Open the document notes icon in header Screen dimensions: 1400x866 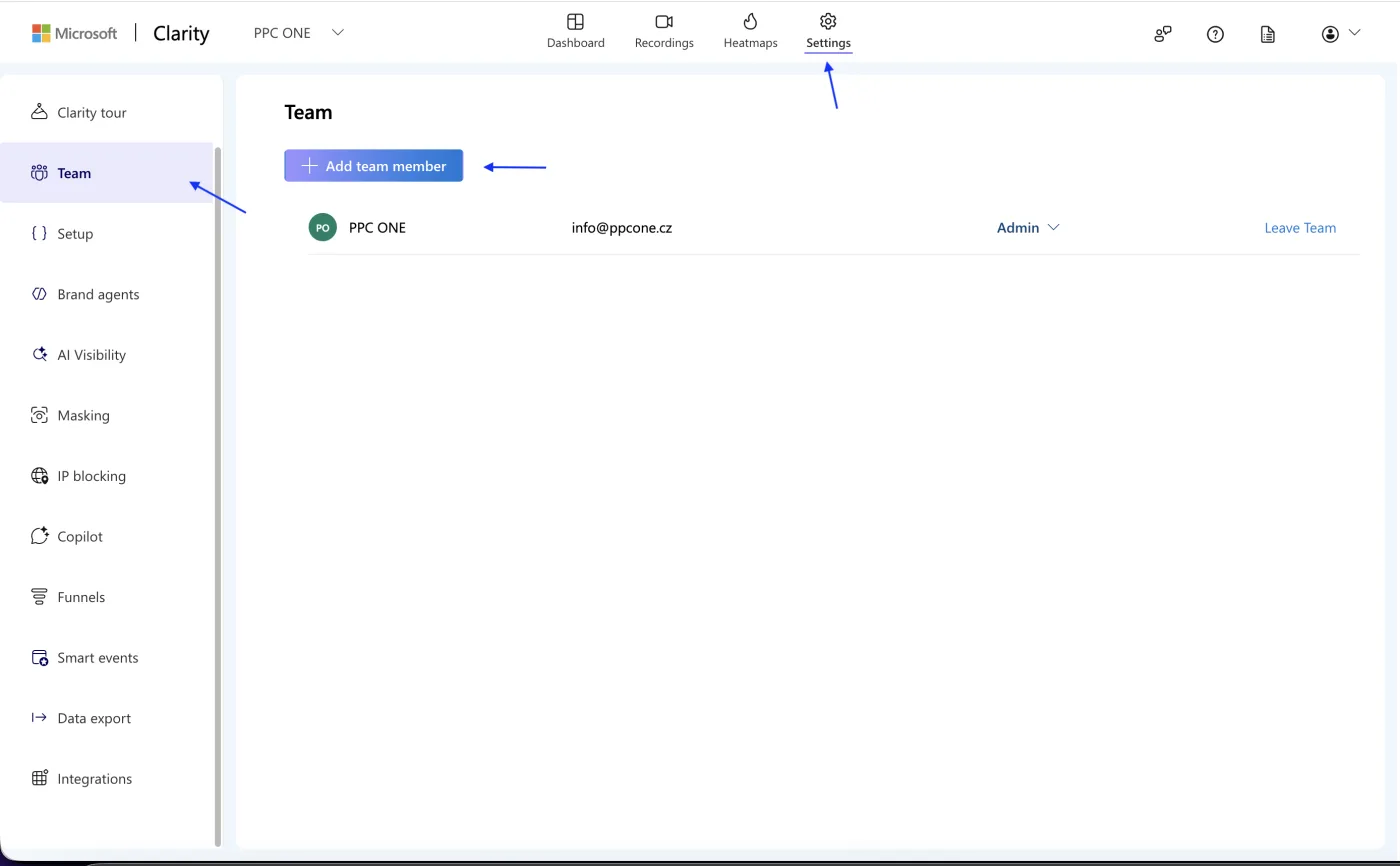pos(1268,34)
